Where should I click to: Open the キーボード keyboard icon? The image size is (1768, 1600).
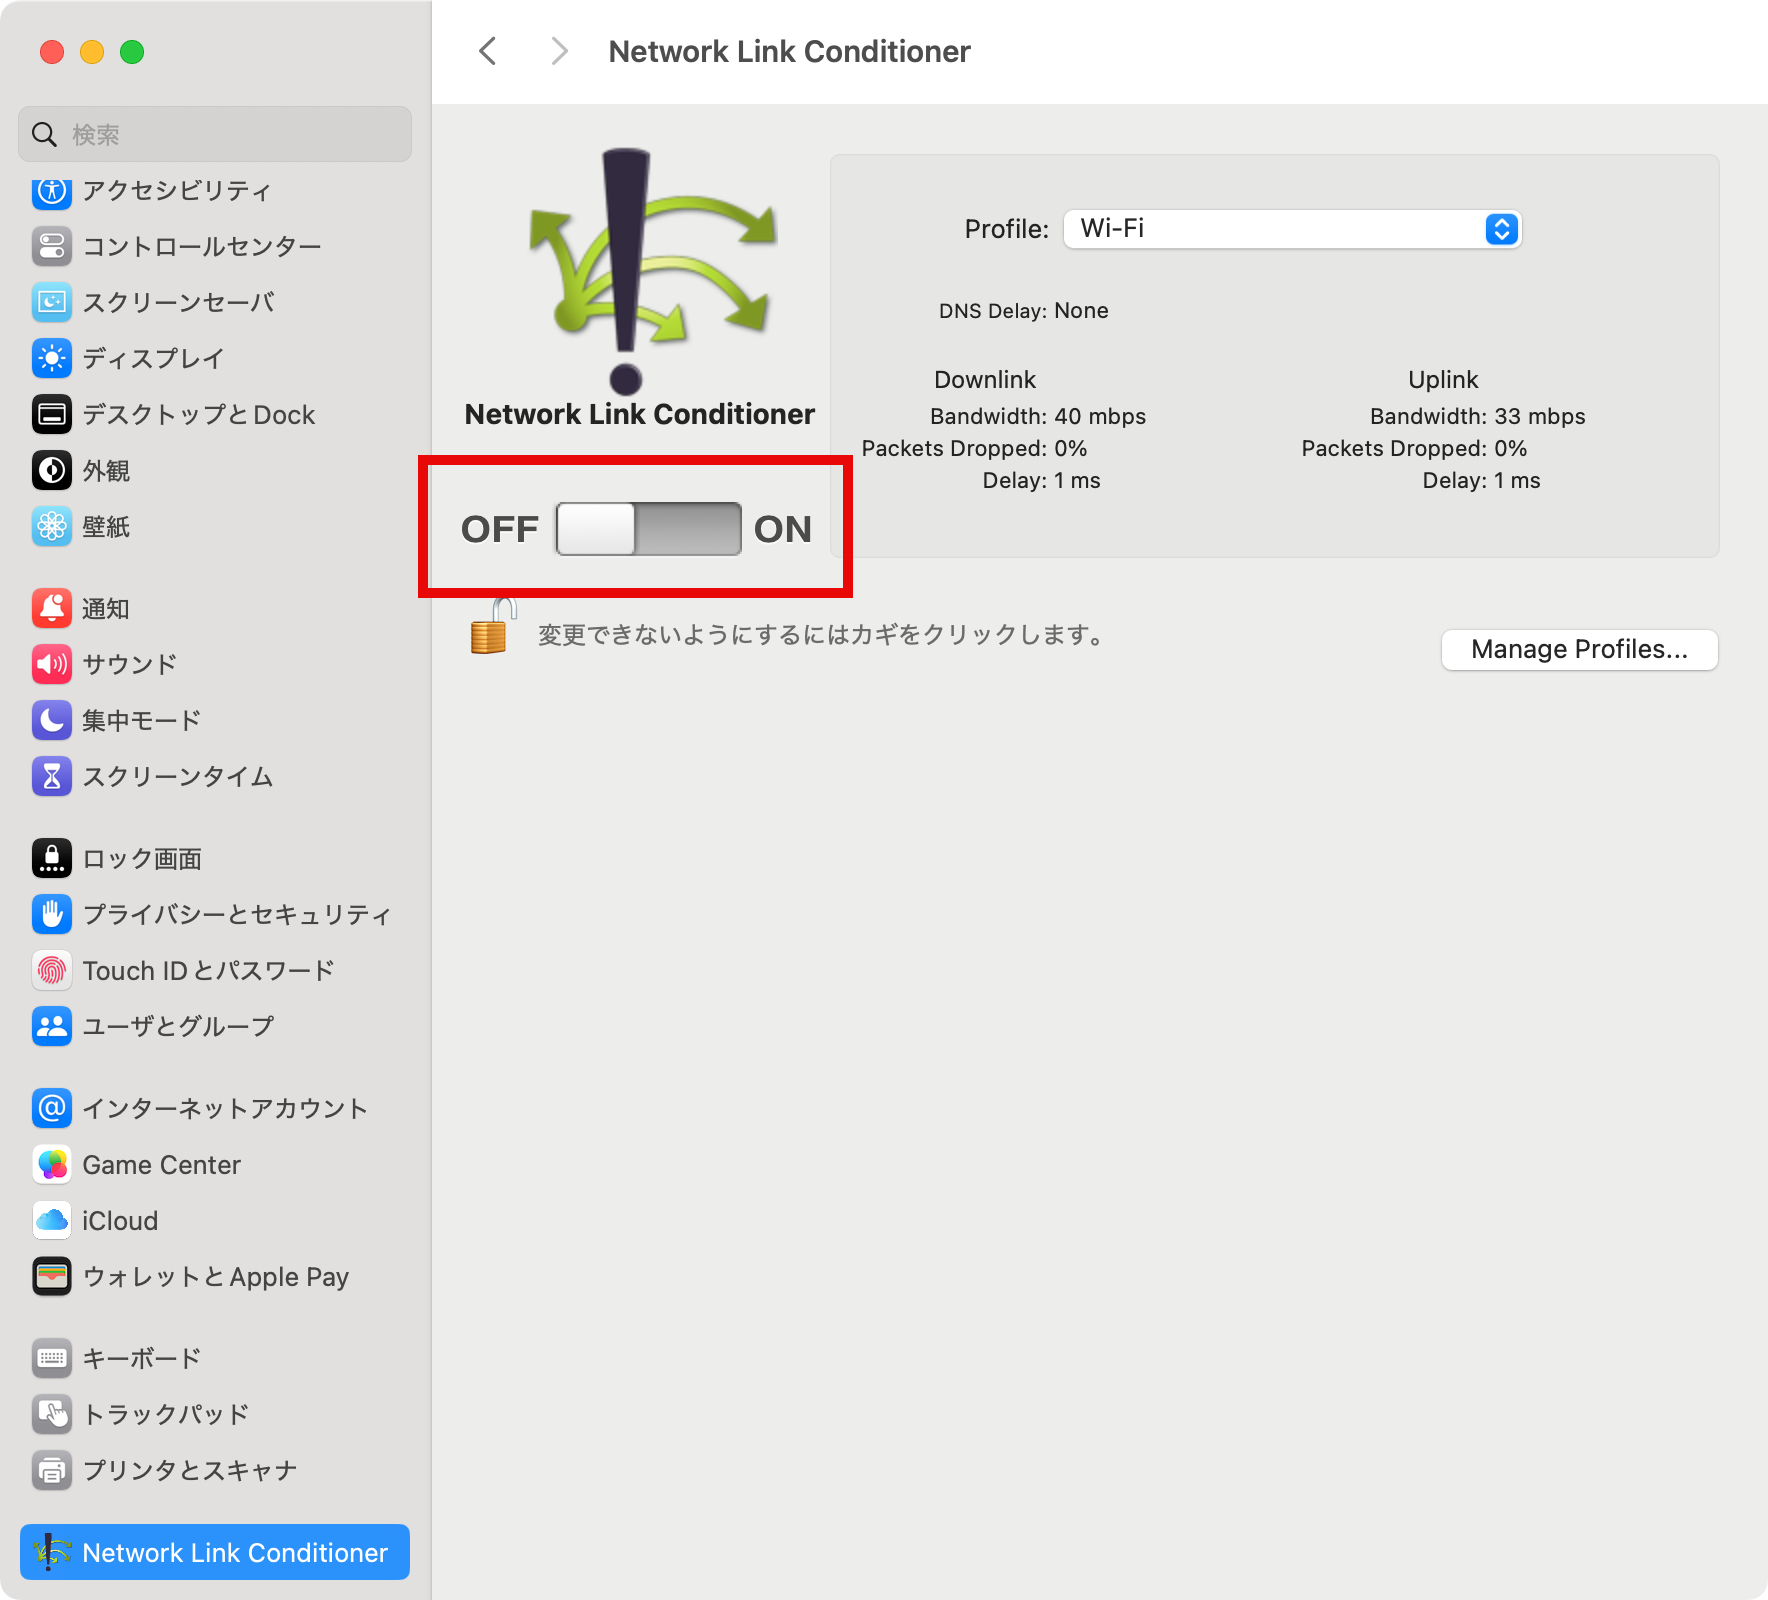52,1358
